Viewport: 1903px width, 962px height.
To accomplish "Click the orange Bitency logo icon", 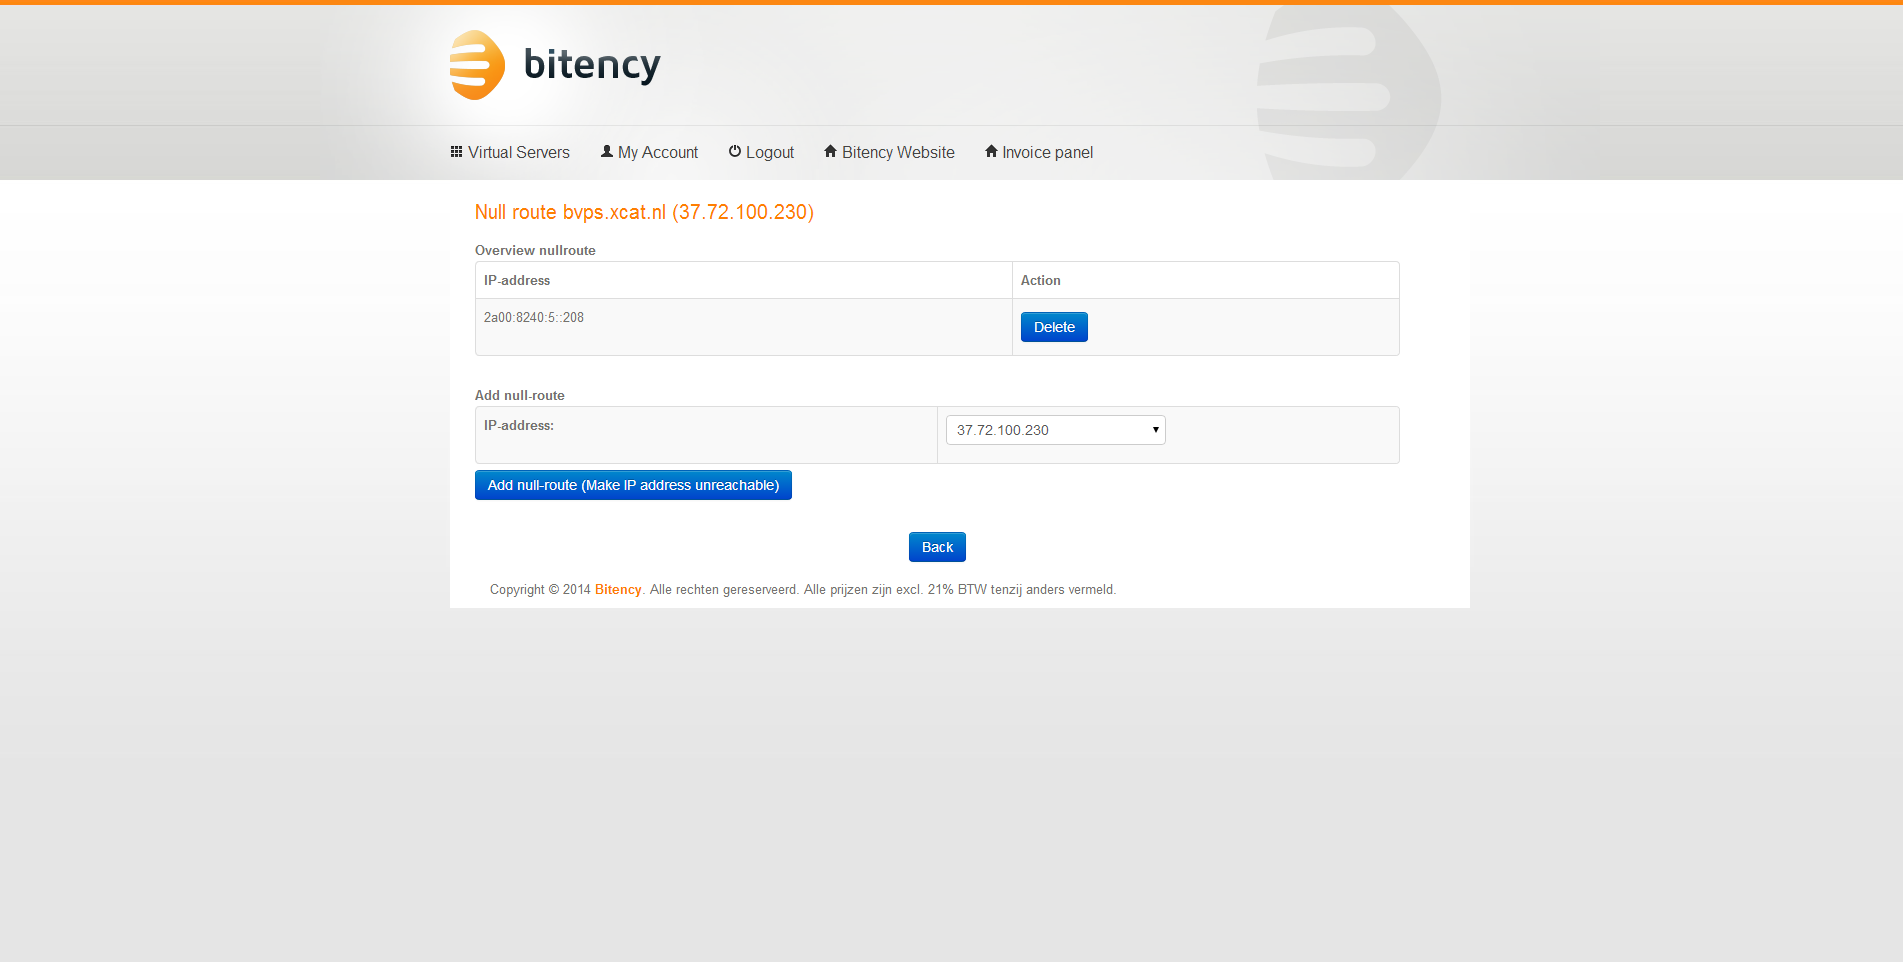I will (477, 65).
